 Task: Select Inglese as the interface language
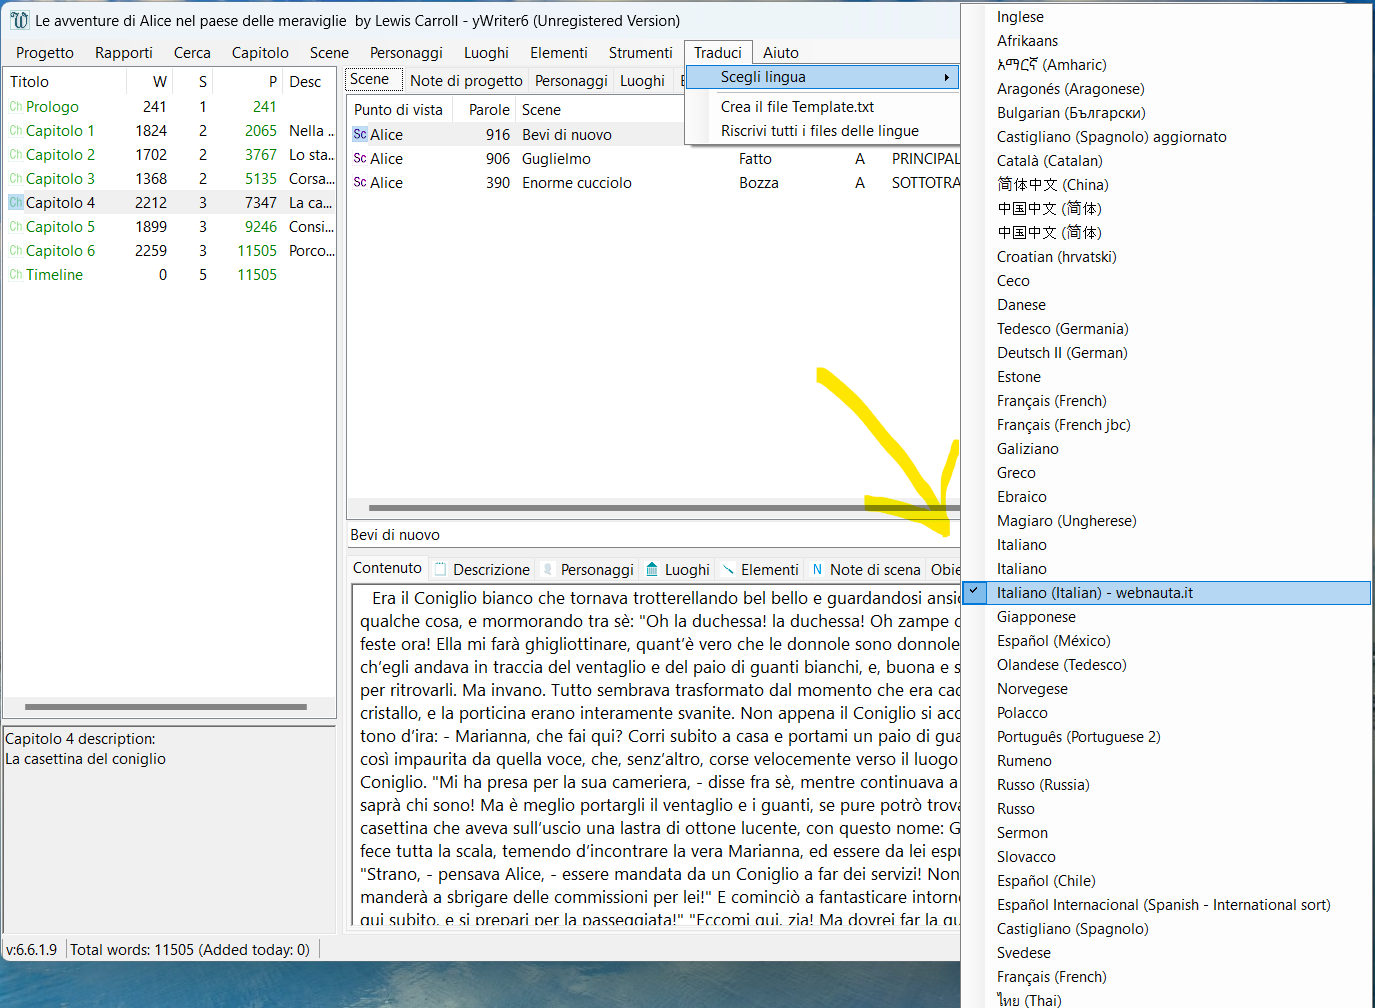click(x=1020, y=17)
